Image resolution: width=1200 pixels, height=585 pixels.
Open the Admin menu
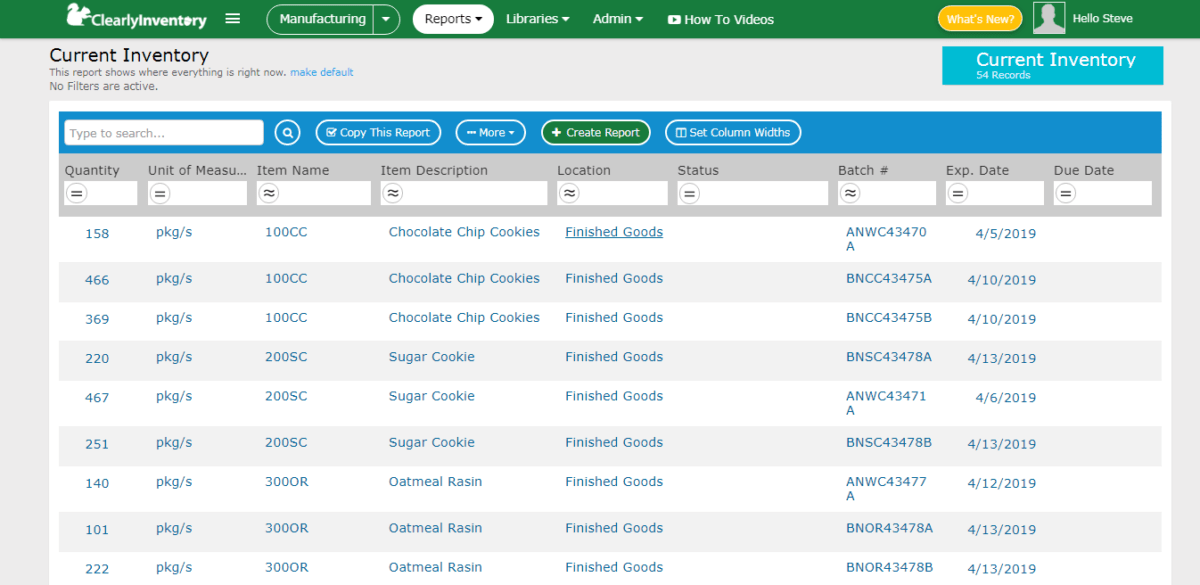[617, 19]
